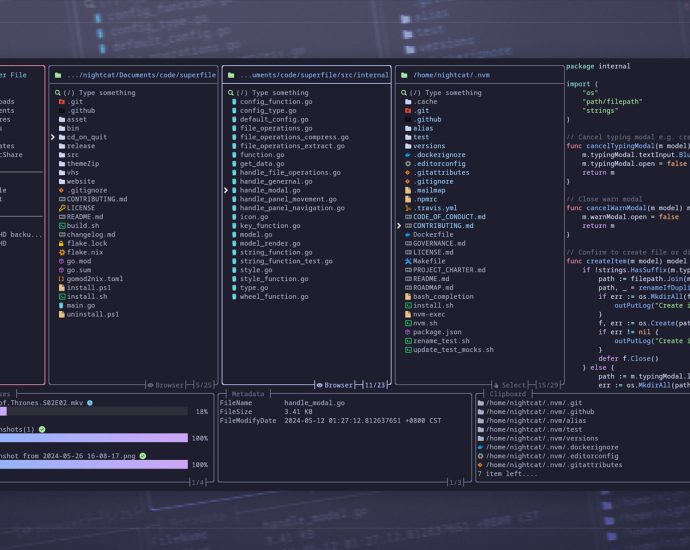This screenshot has height=550, width=690.
Task: Click the icon beside package.json
Action: pyautogui.click(x=408, y=332)
